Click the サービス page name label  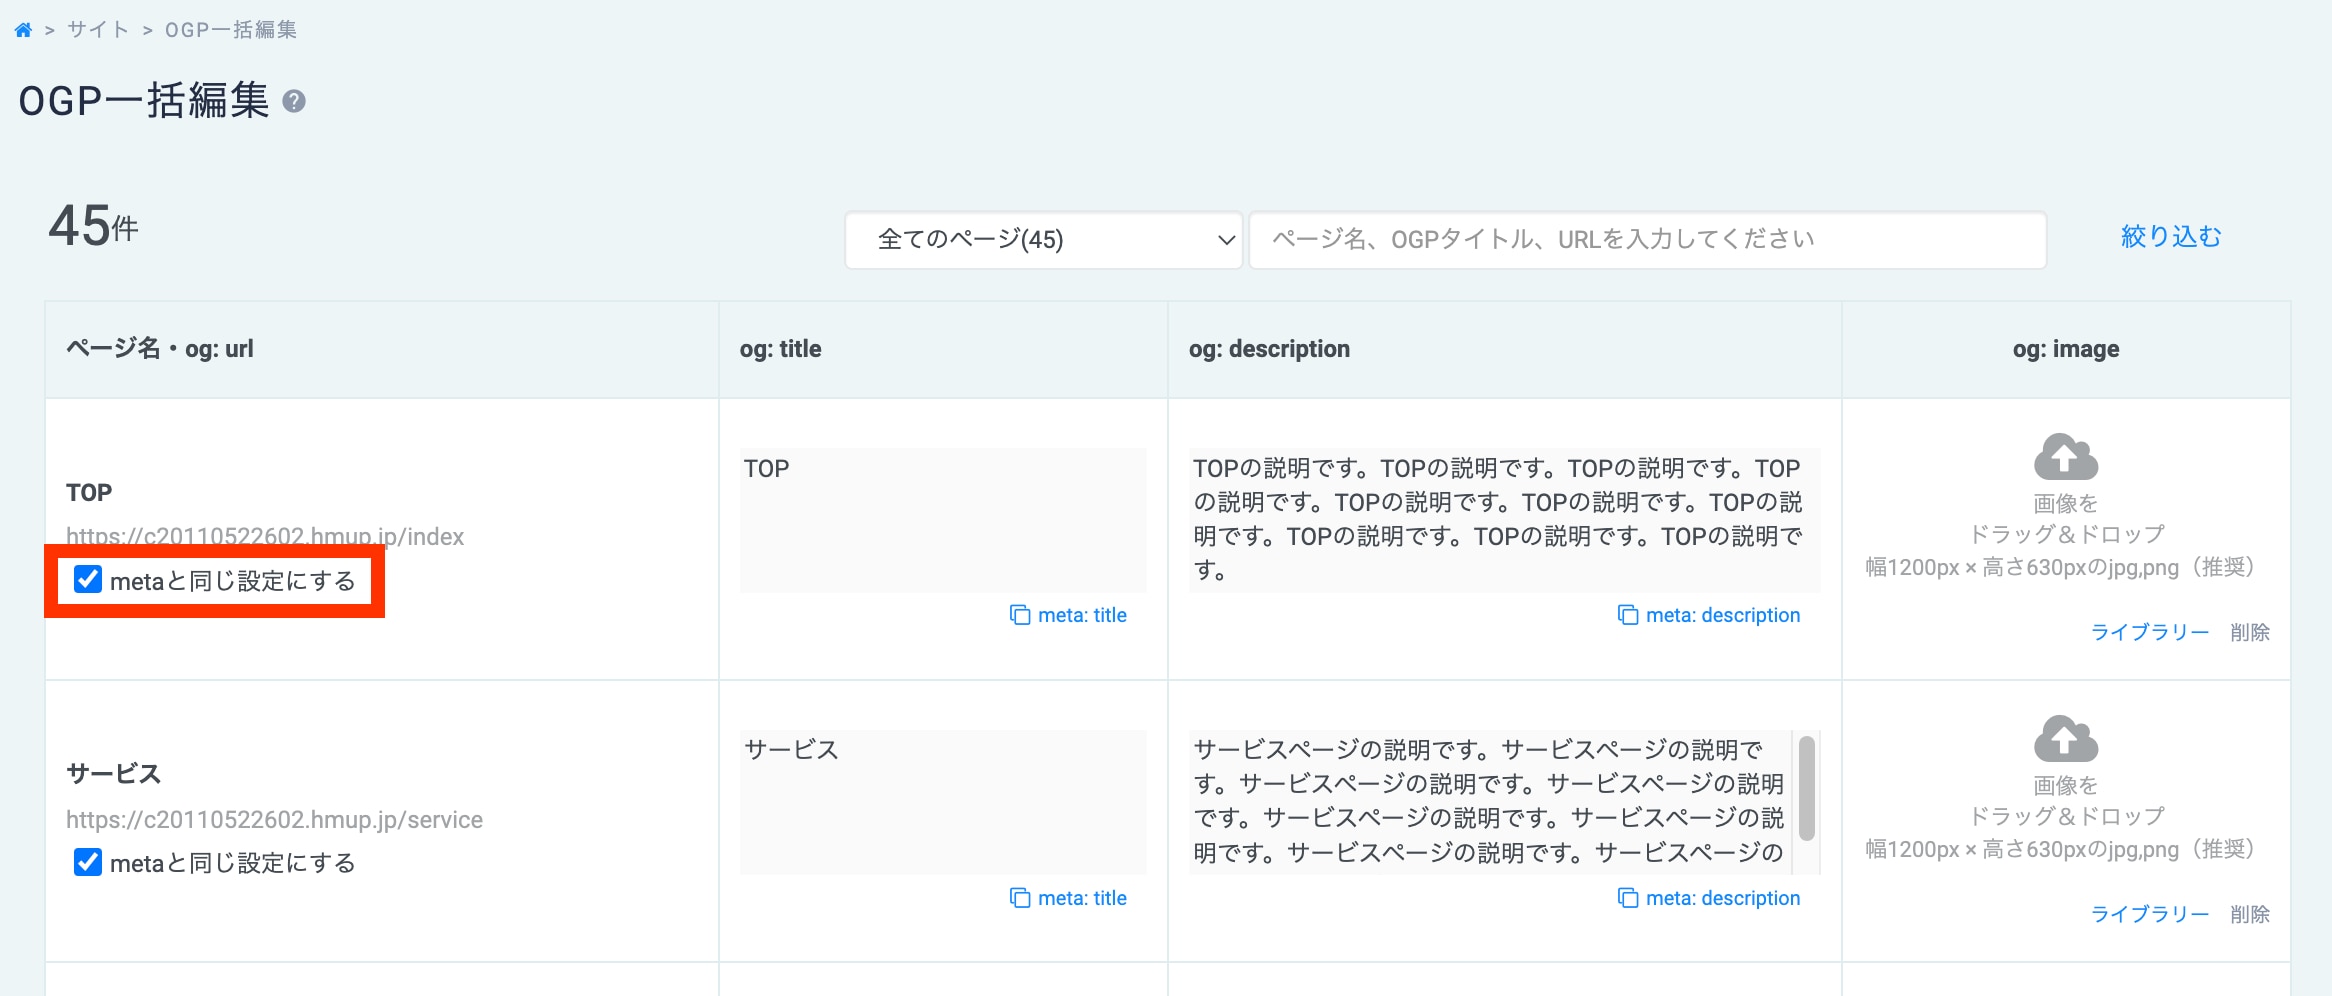click(113, 774)
